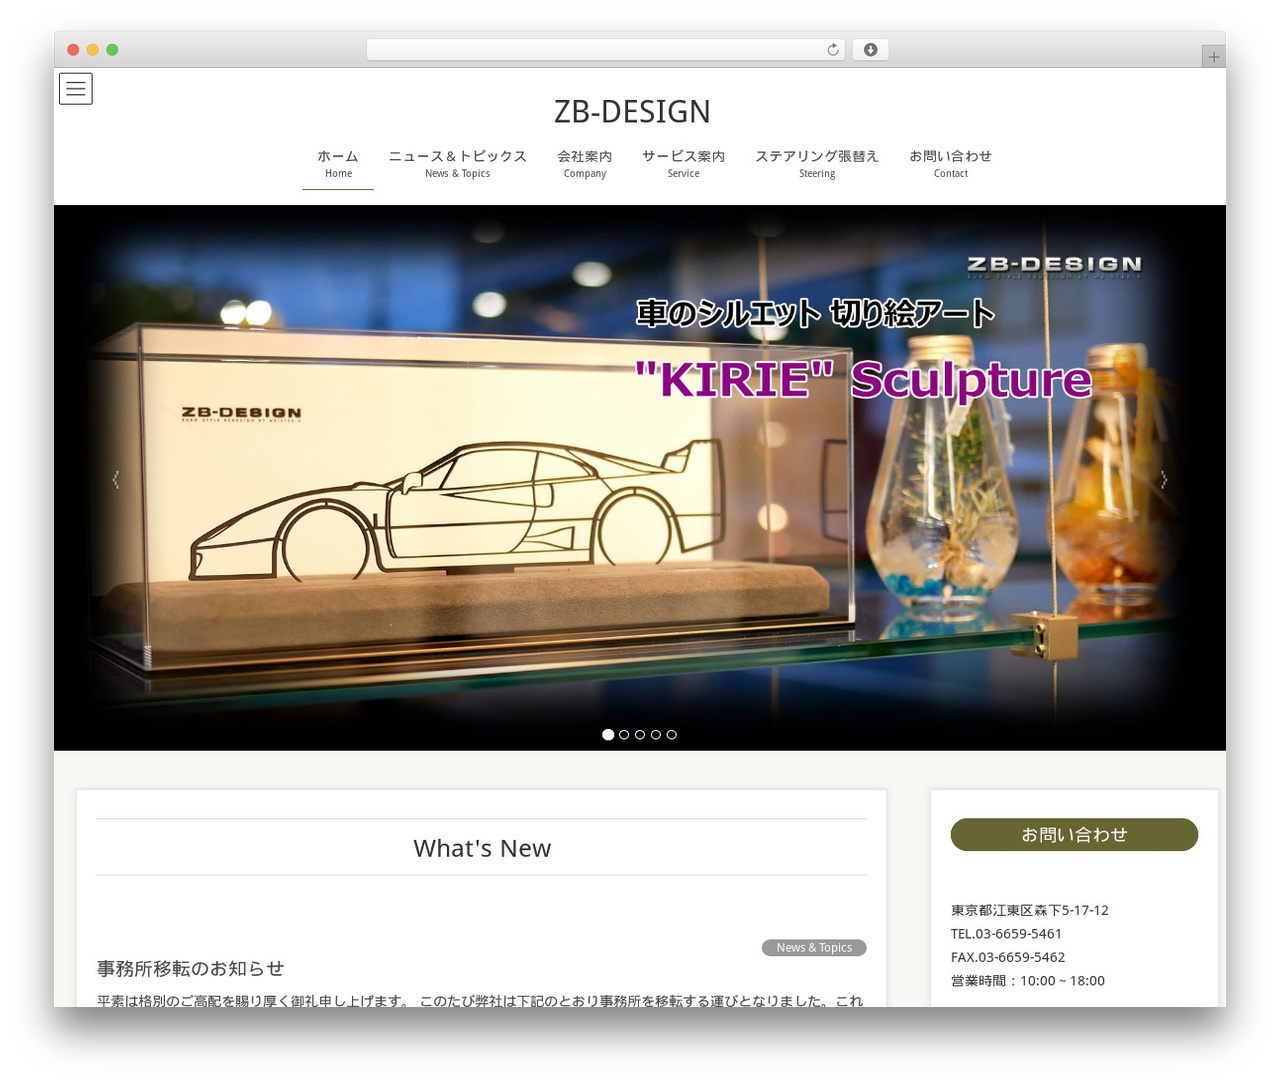Click the yellow minimize window button
The width and height of the screenshot is (1280, 1084).
pos(93,50)
